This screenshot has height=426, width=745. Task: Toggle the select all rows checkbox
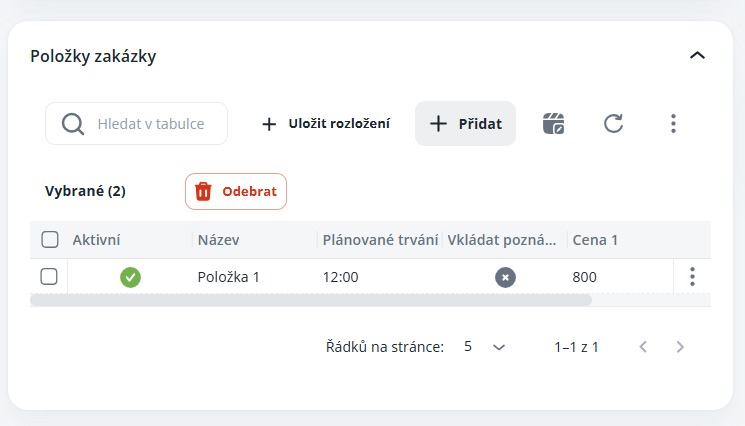click(49, 240)
